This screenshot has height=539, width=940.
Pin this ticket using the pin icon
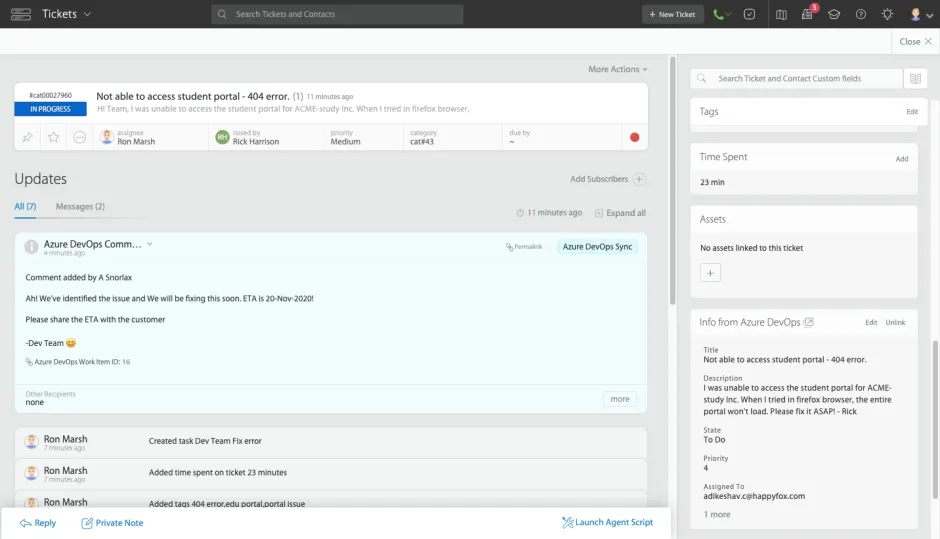click(28, 137)
